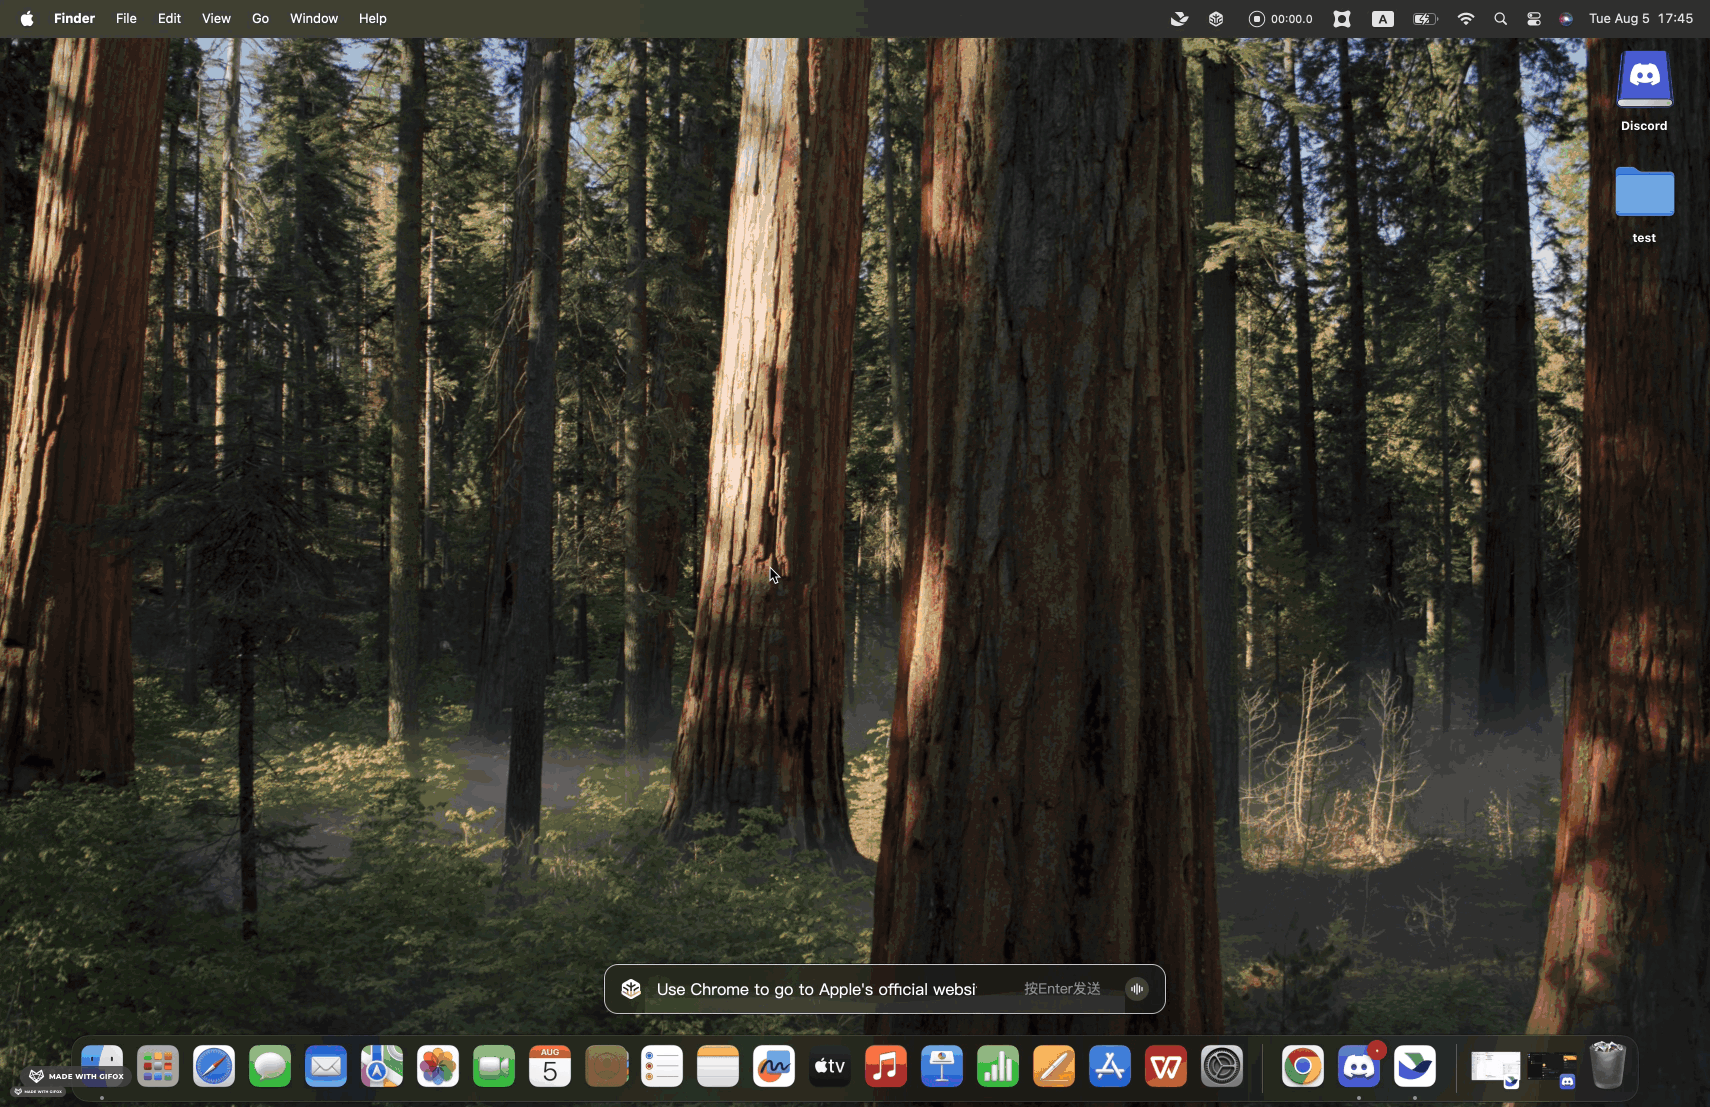Open Numbers
Viewport: 1710px width, 1107px height.
click(x=997, y=1066)
